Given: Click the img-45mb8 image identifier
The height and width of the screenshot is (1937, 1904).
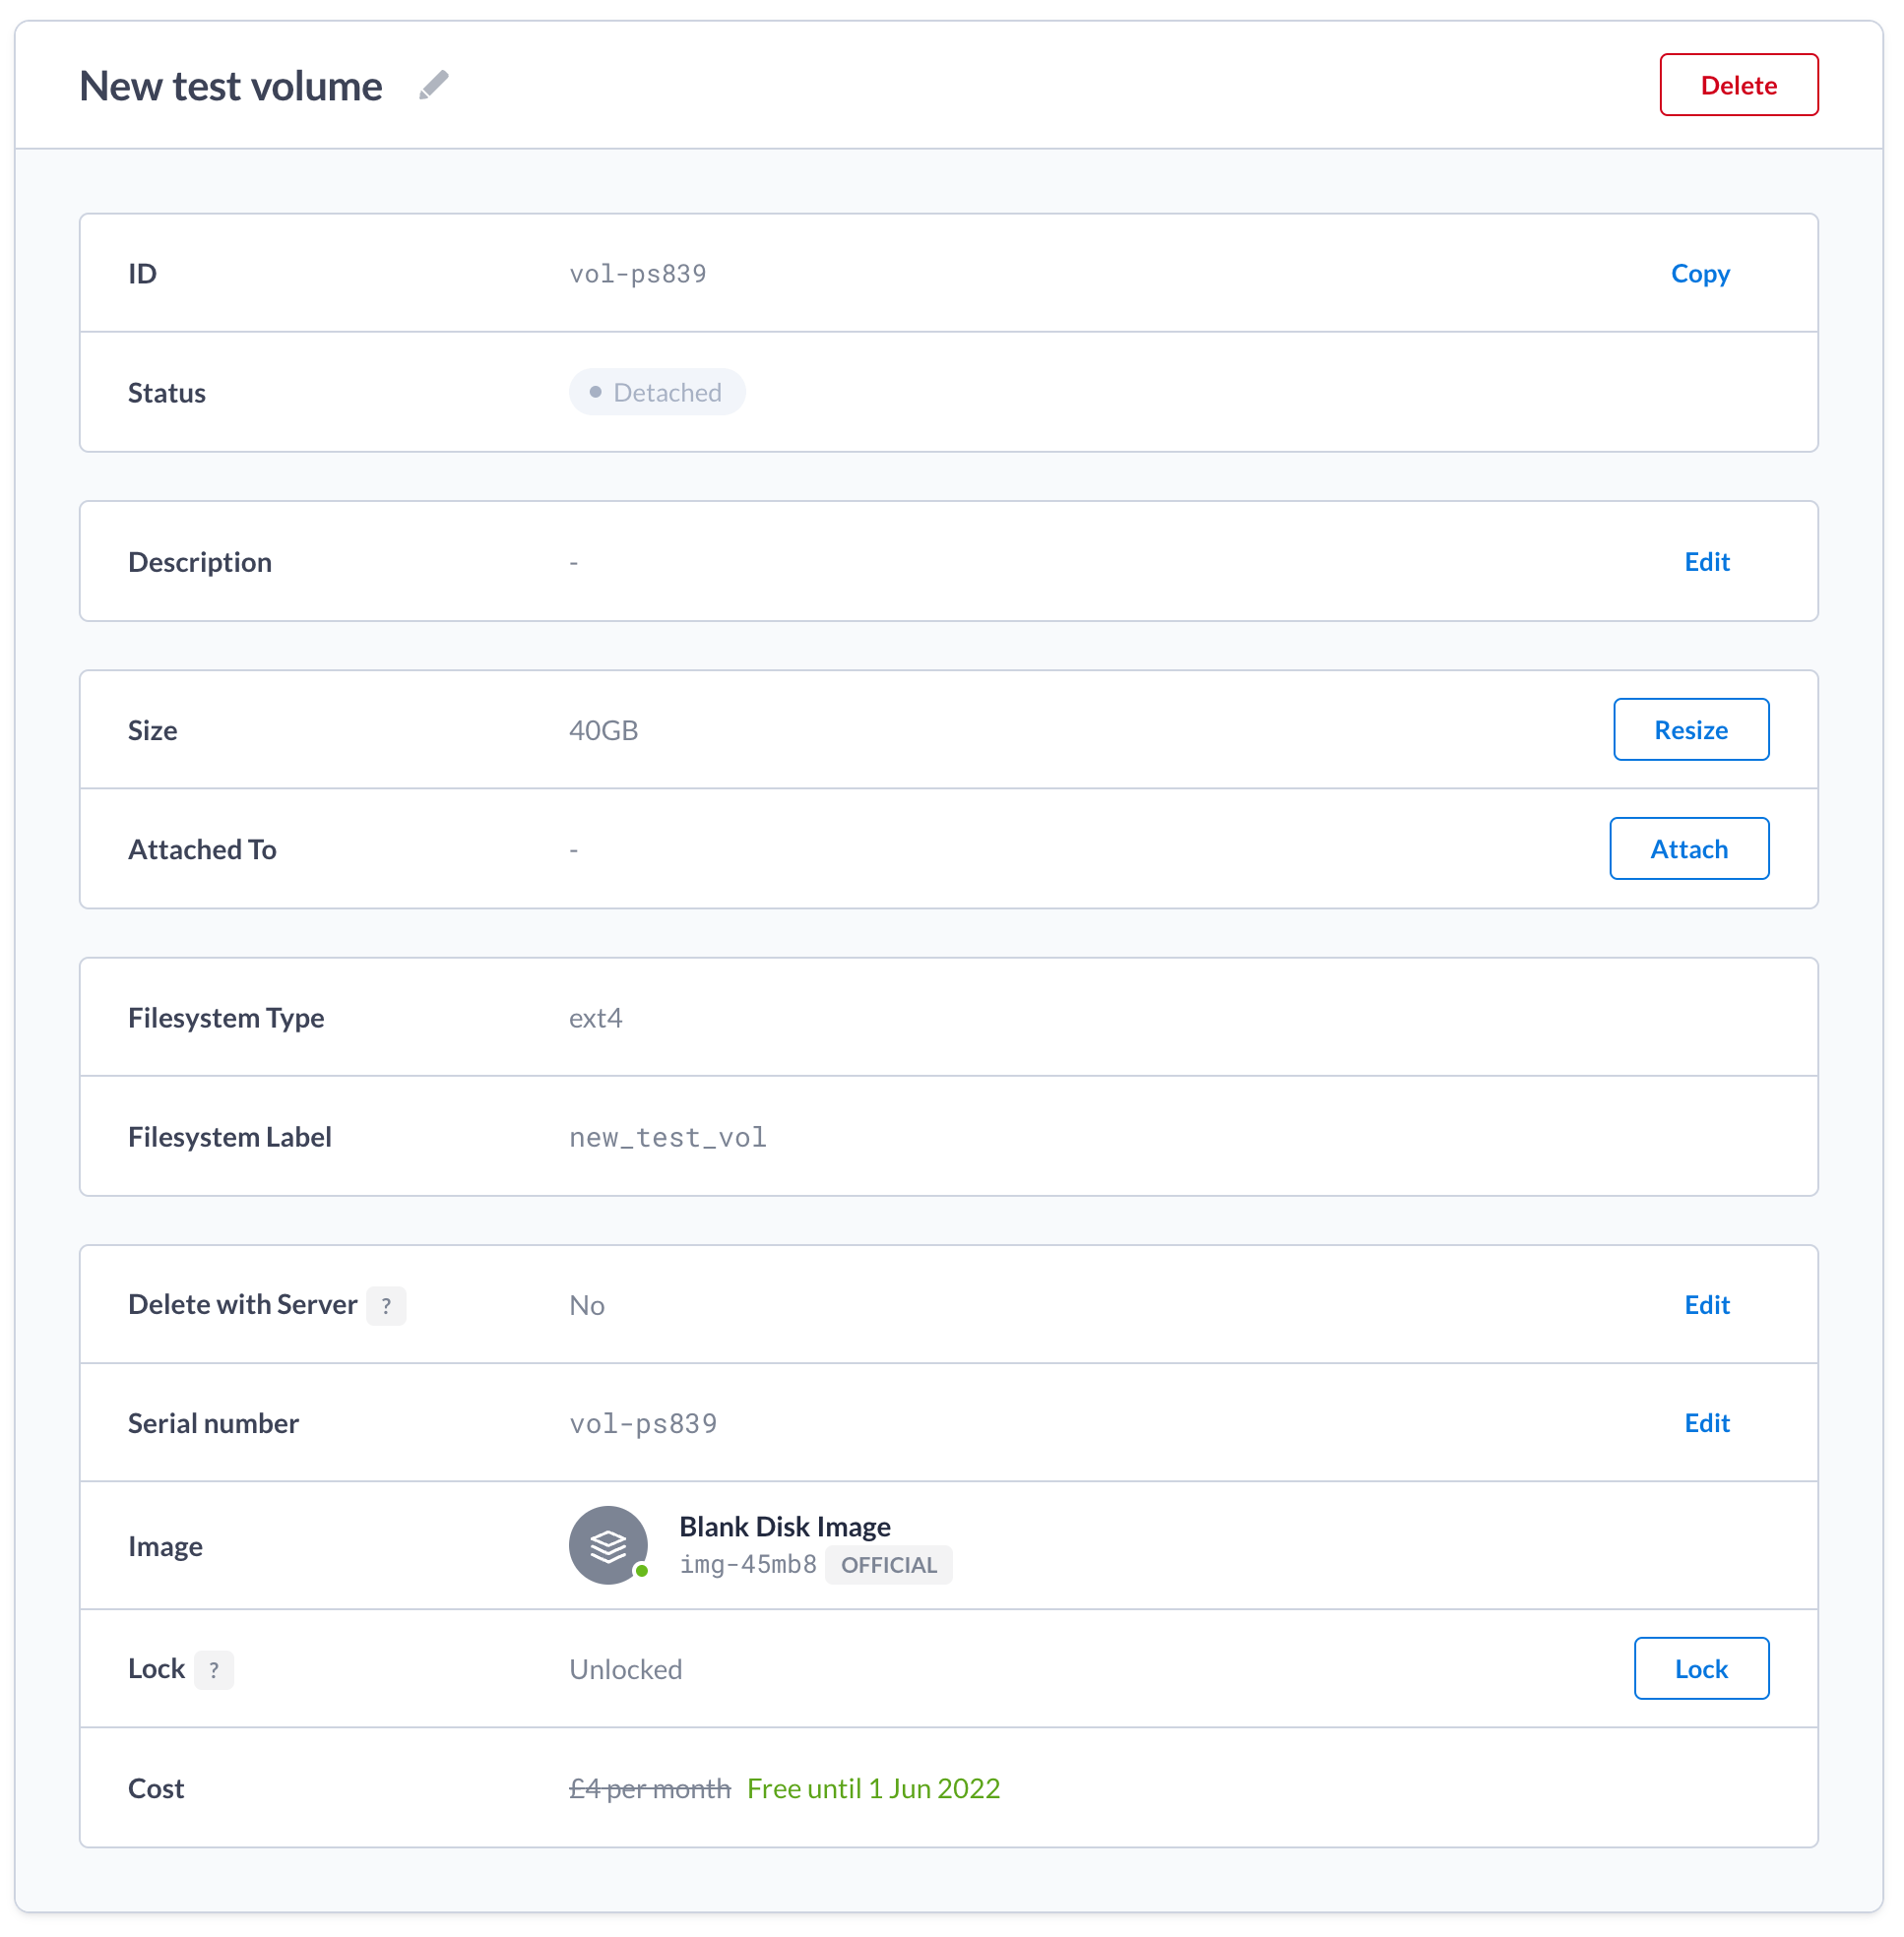Looking at the screenshot, I should click(748, 1565).
